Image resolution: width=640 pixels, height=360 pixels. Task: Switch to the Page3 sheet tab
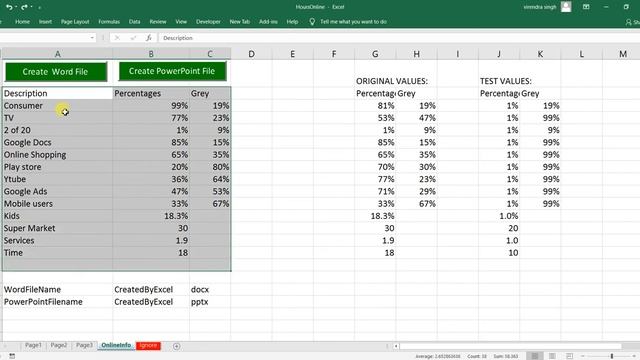[x=84, y=345]
